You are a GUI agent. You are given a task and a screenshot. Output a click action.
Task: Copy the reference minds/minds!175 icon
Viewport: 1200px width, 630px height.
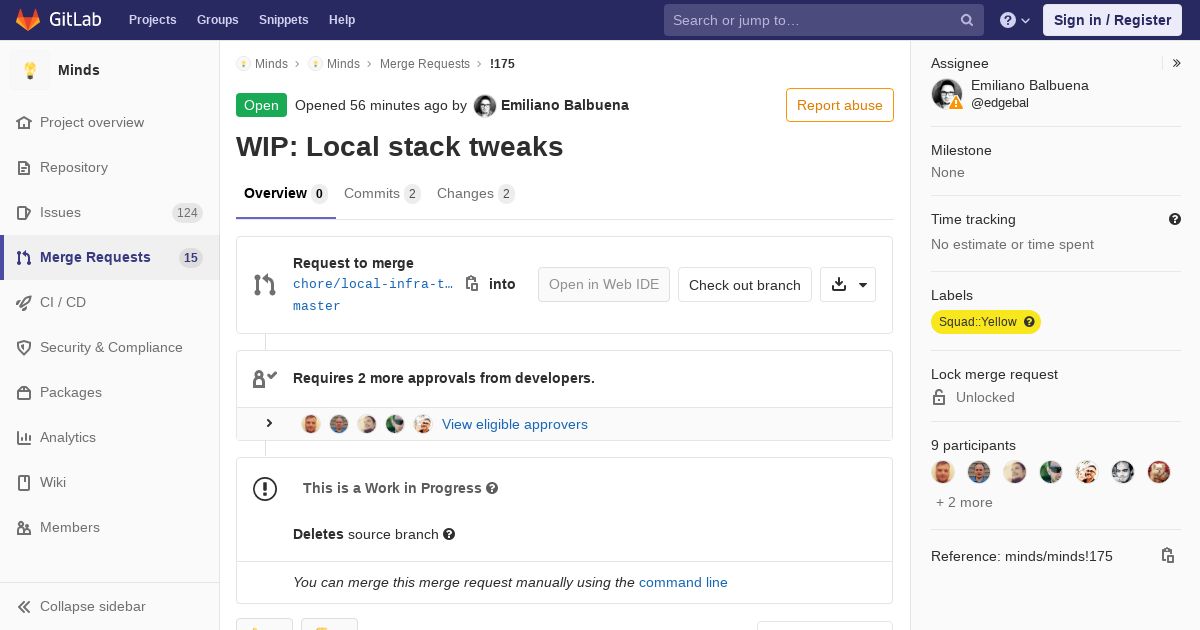coord(1167,556)
